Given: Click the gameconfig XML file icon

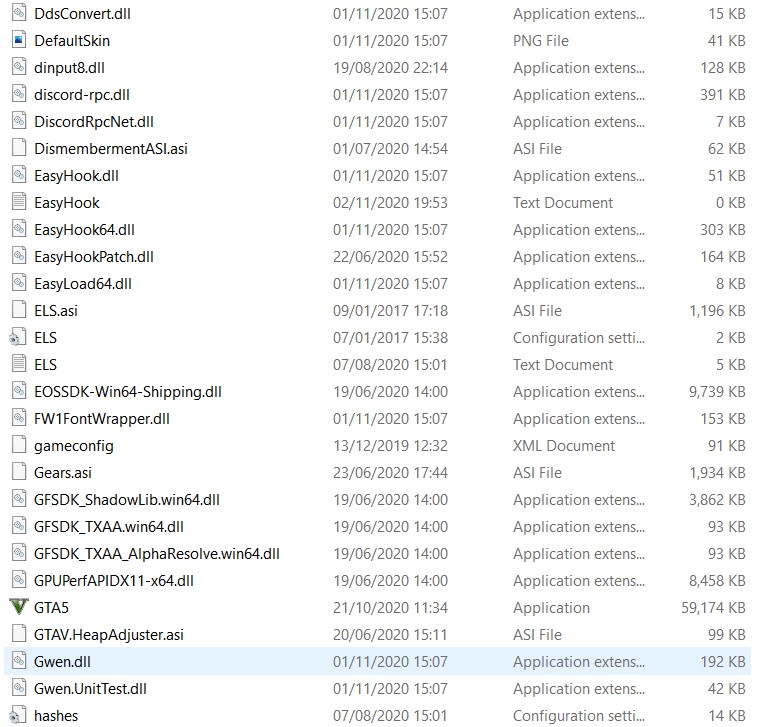Looking at the screenshot, I should click(x=19, y=445).
